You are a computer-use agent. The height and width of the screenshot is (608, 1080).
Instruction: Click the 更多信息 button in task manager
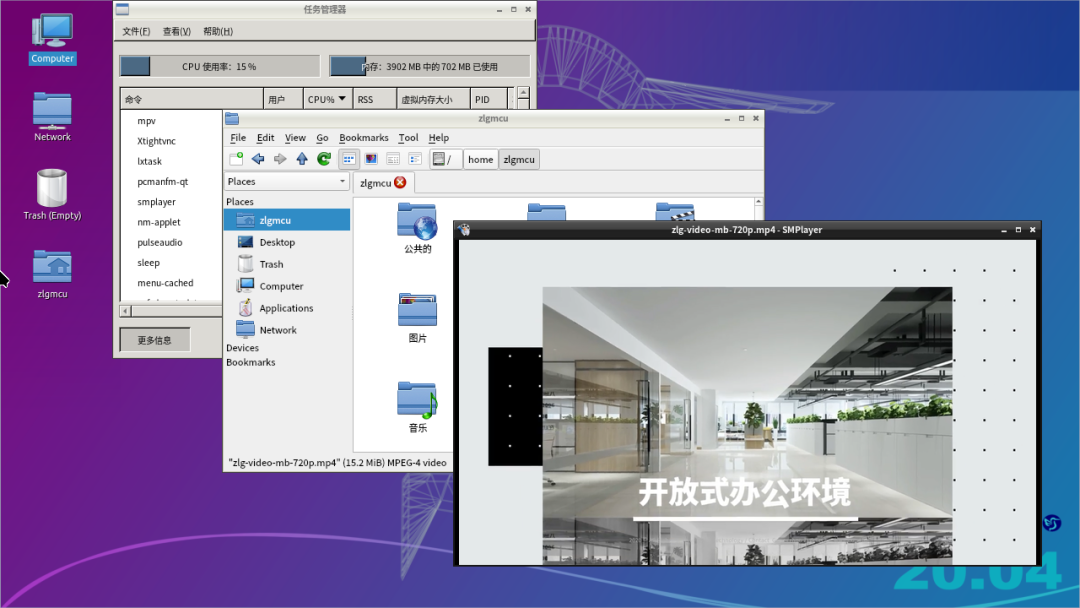[155, 338]
